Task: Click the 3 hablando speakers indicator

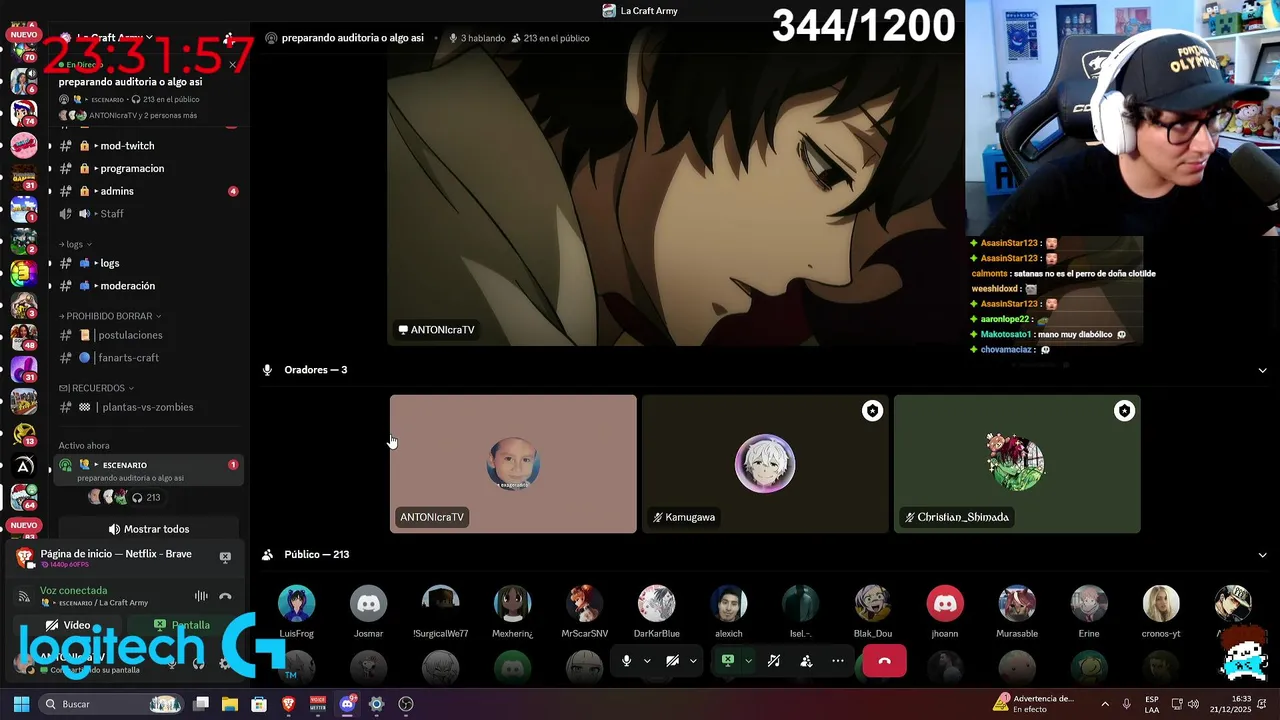Action: (477, 38)
